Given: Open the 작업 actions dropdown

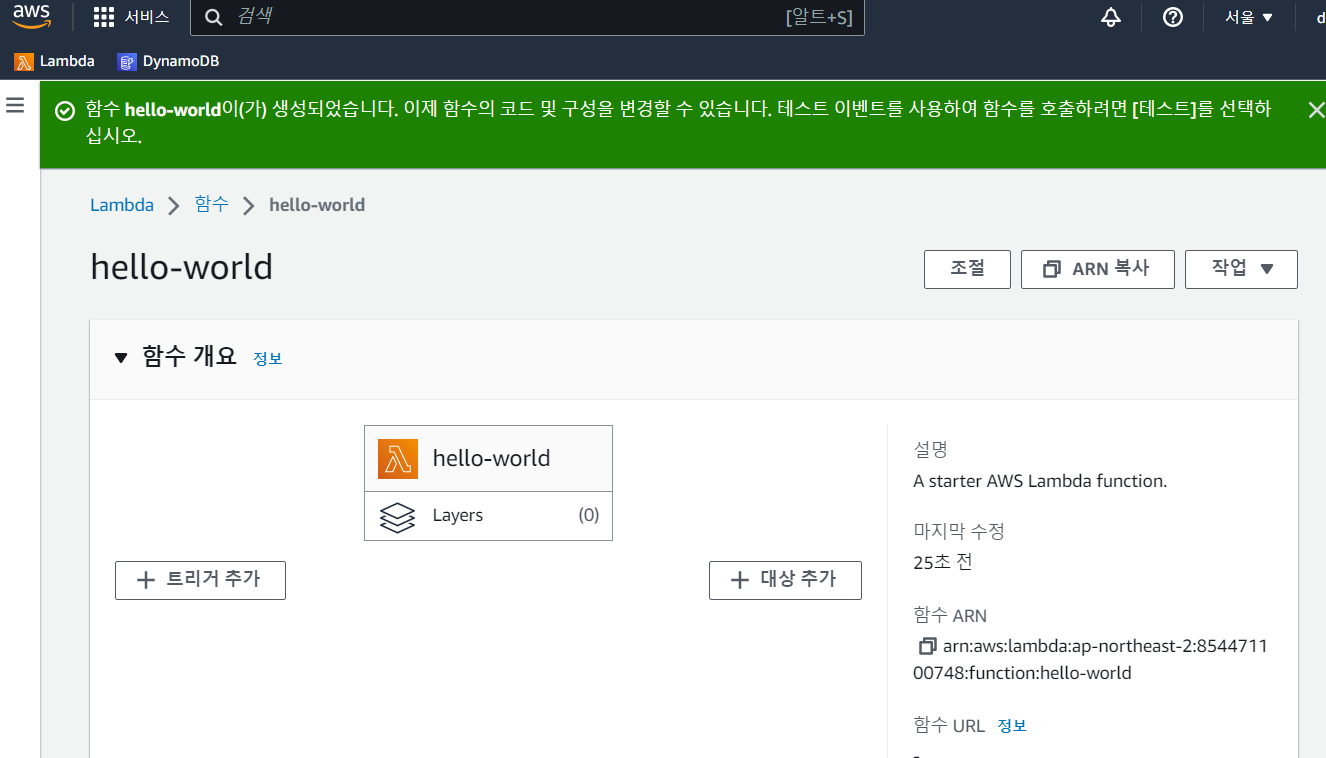Looking at the screenshot, I should (x=1241, y=269).
